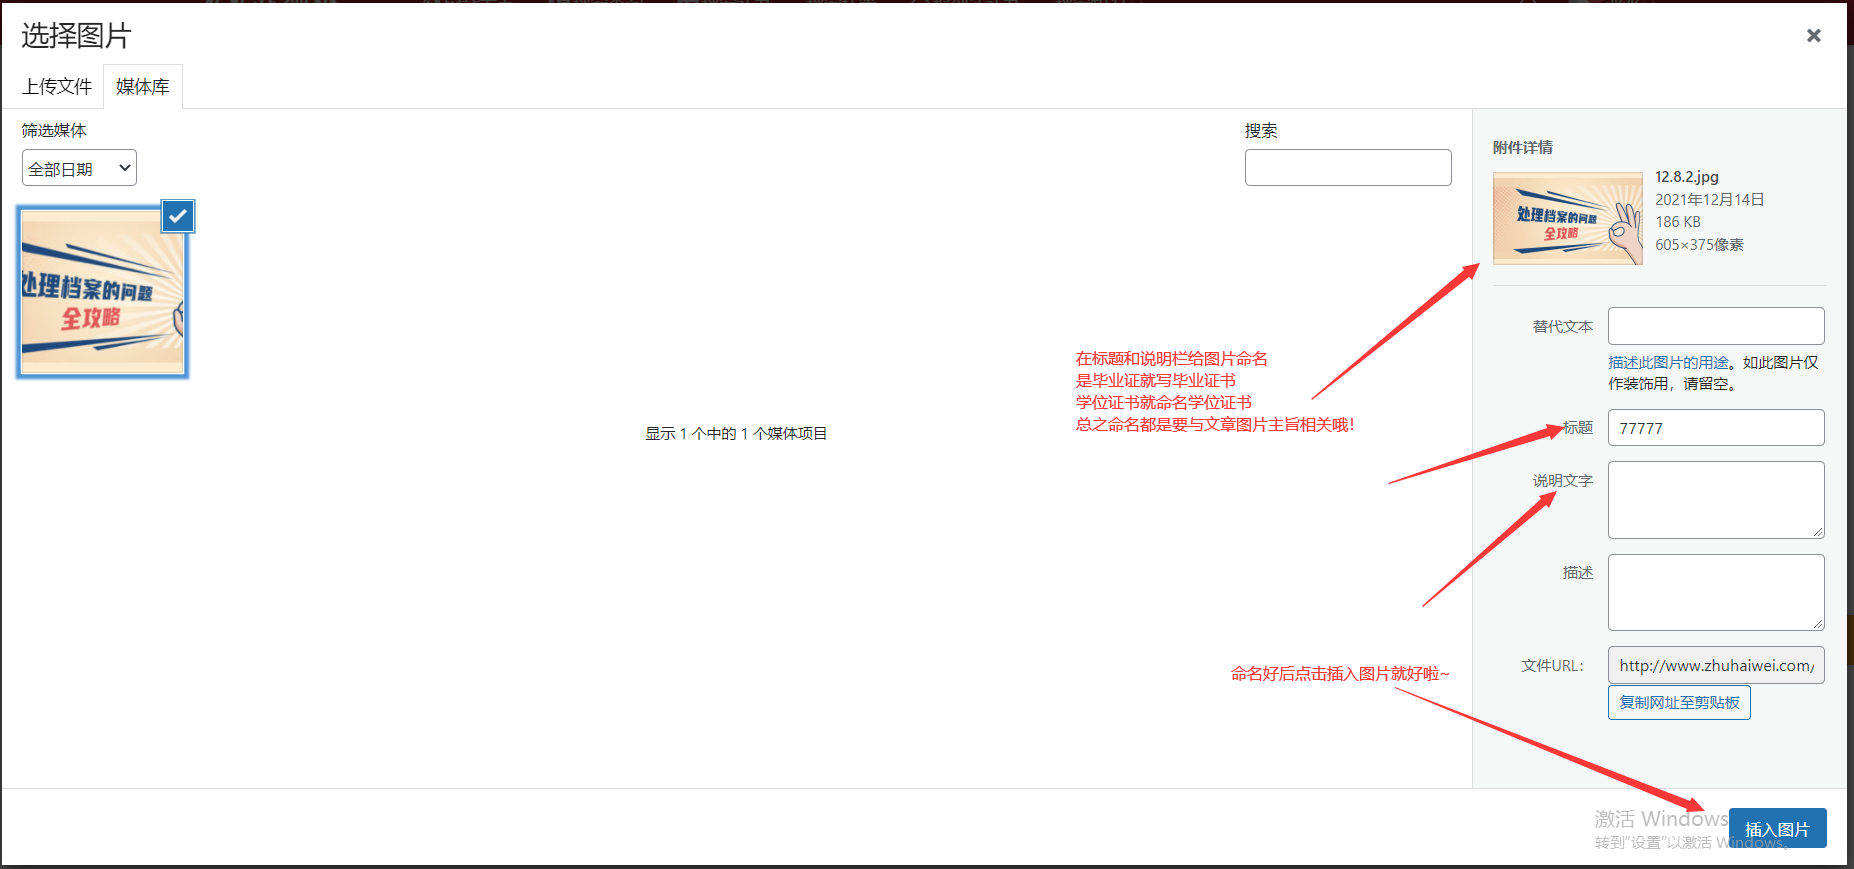Uncheck the blue checkmark on selected image
This screenshot has height=869, width=1854.
coord(178,216)
